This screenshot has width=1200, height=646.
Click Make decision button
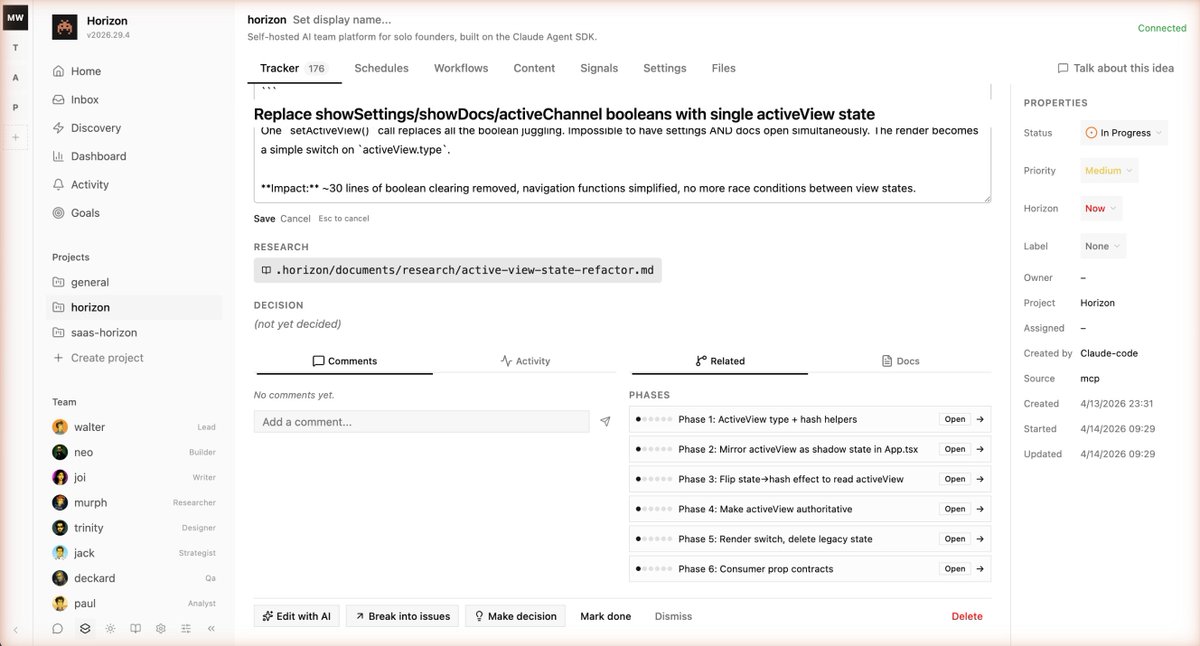[515, 616]
